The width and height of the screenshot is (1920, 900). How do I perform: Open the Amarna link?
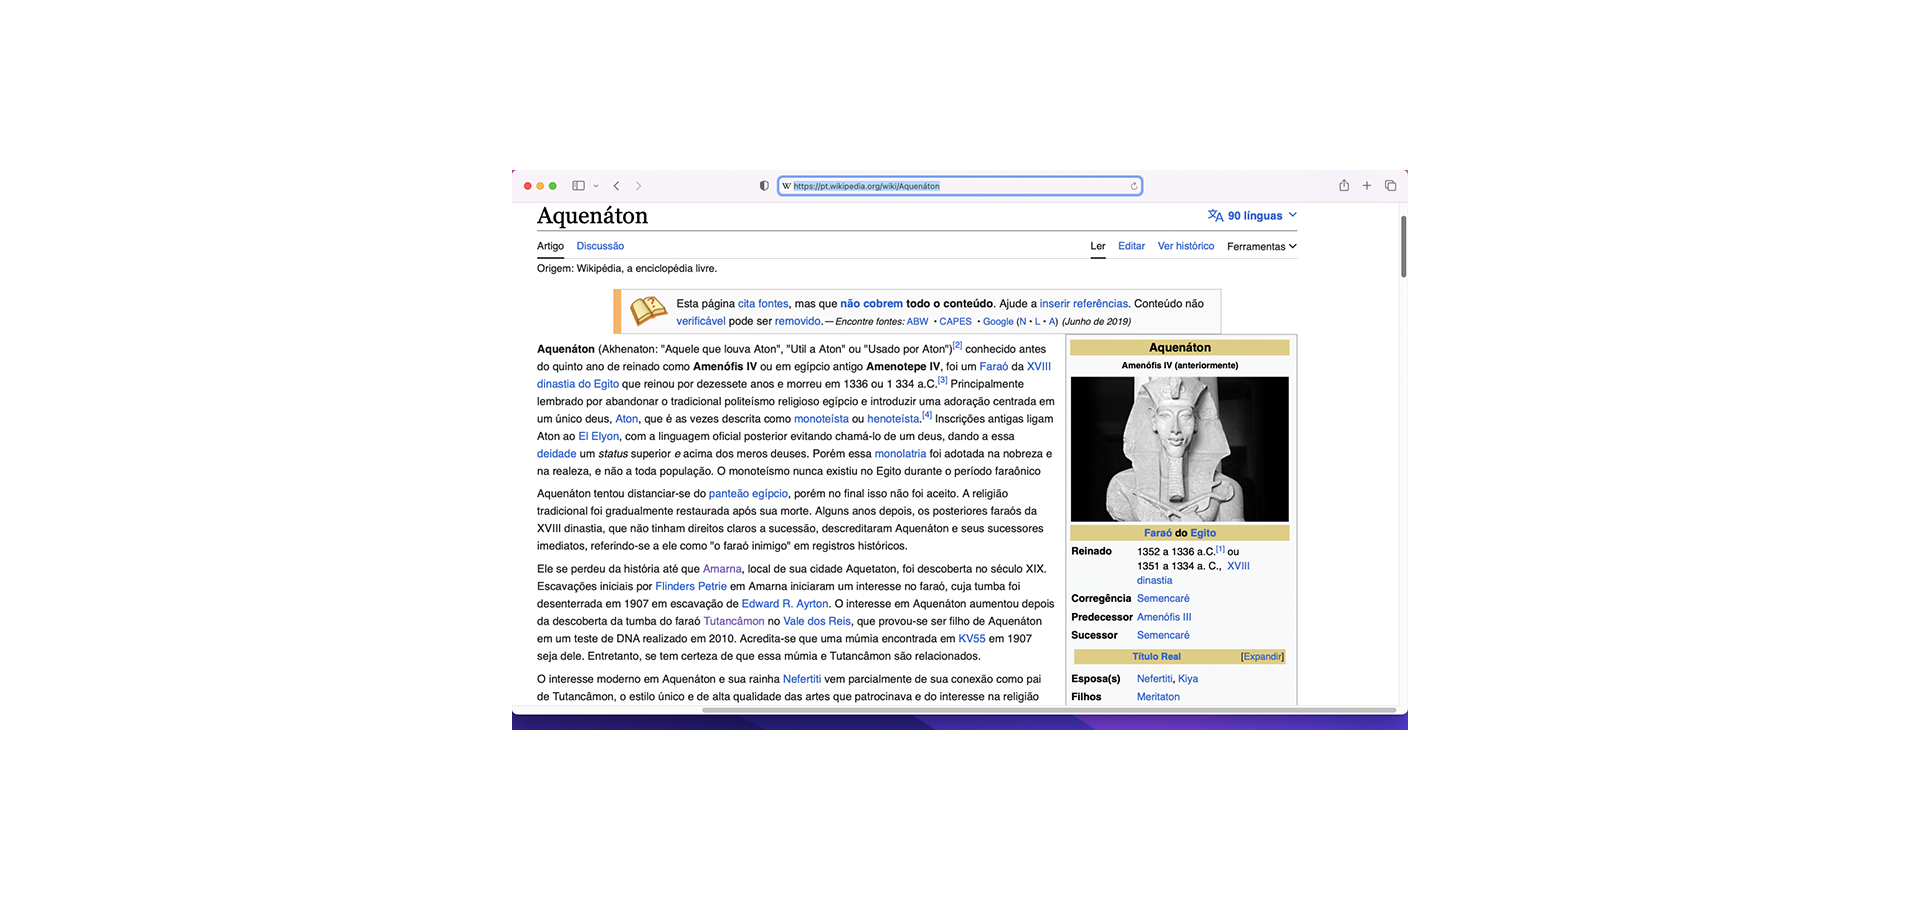[722, 569]
